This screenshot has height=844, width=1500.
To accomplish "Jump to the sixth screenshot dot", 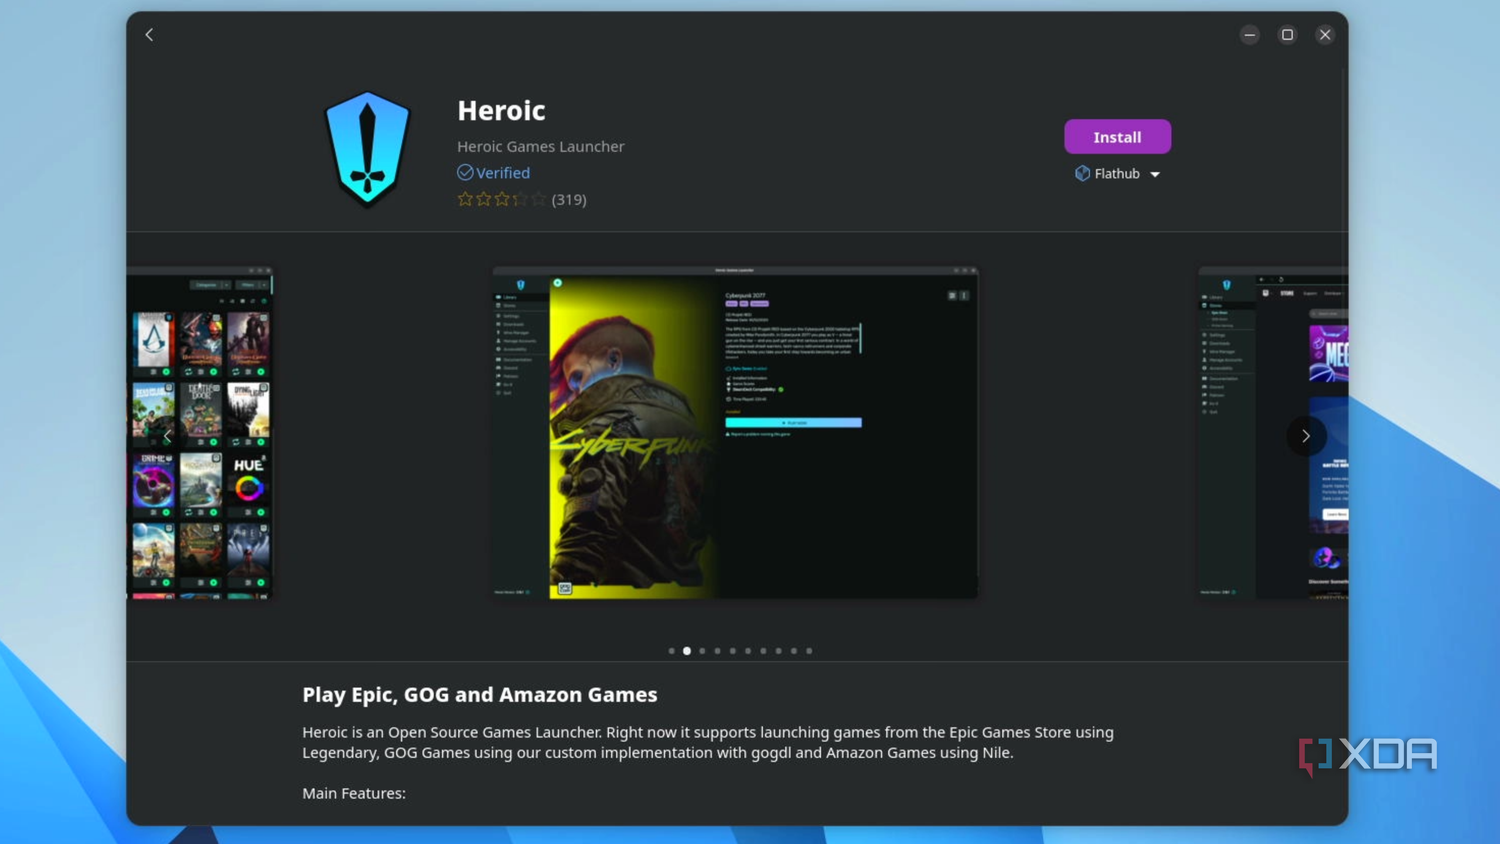I will click(x=748, y=651).
